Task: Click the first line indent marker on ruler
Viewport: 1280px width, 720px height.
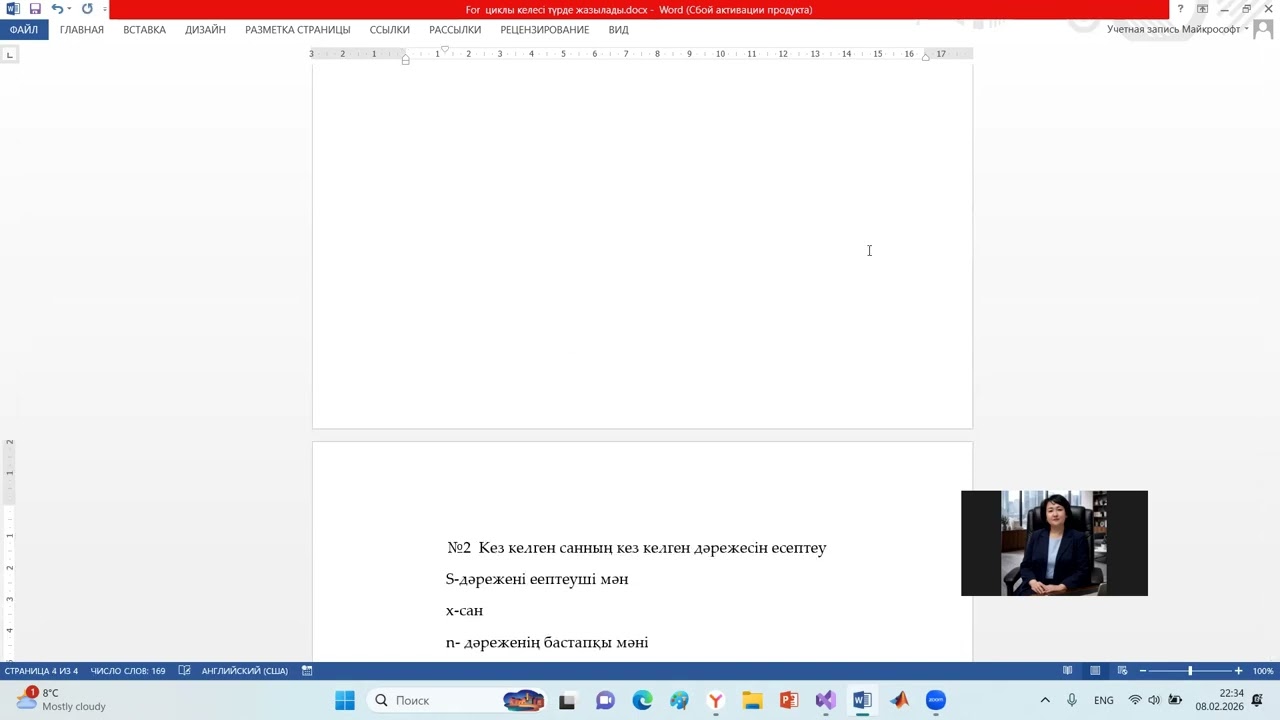Action: pyautogui.click(x=445, y=49)
